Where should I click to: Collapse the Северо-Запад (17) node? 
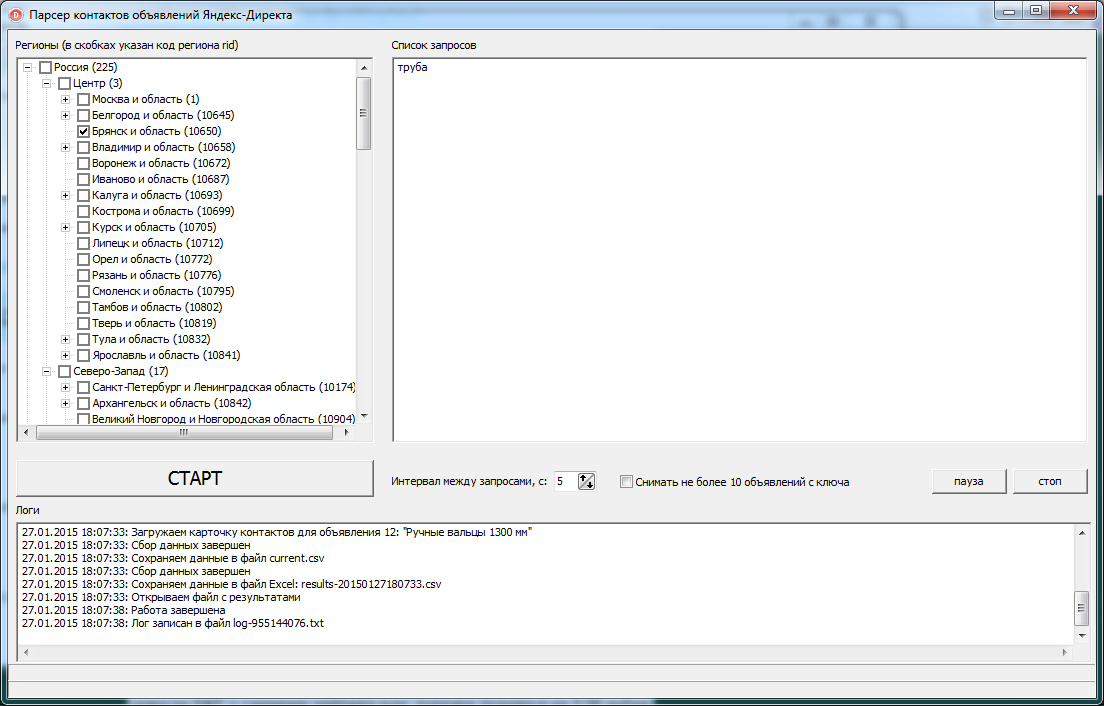(x=46, y=372)
